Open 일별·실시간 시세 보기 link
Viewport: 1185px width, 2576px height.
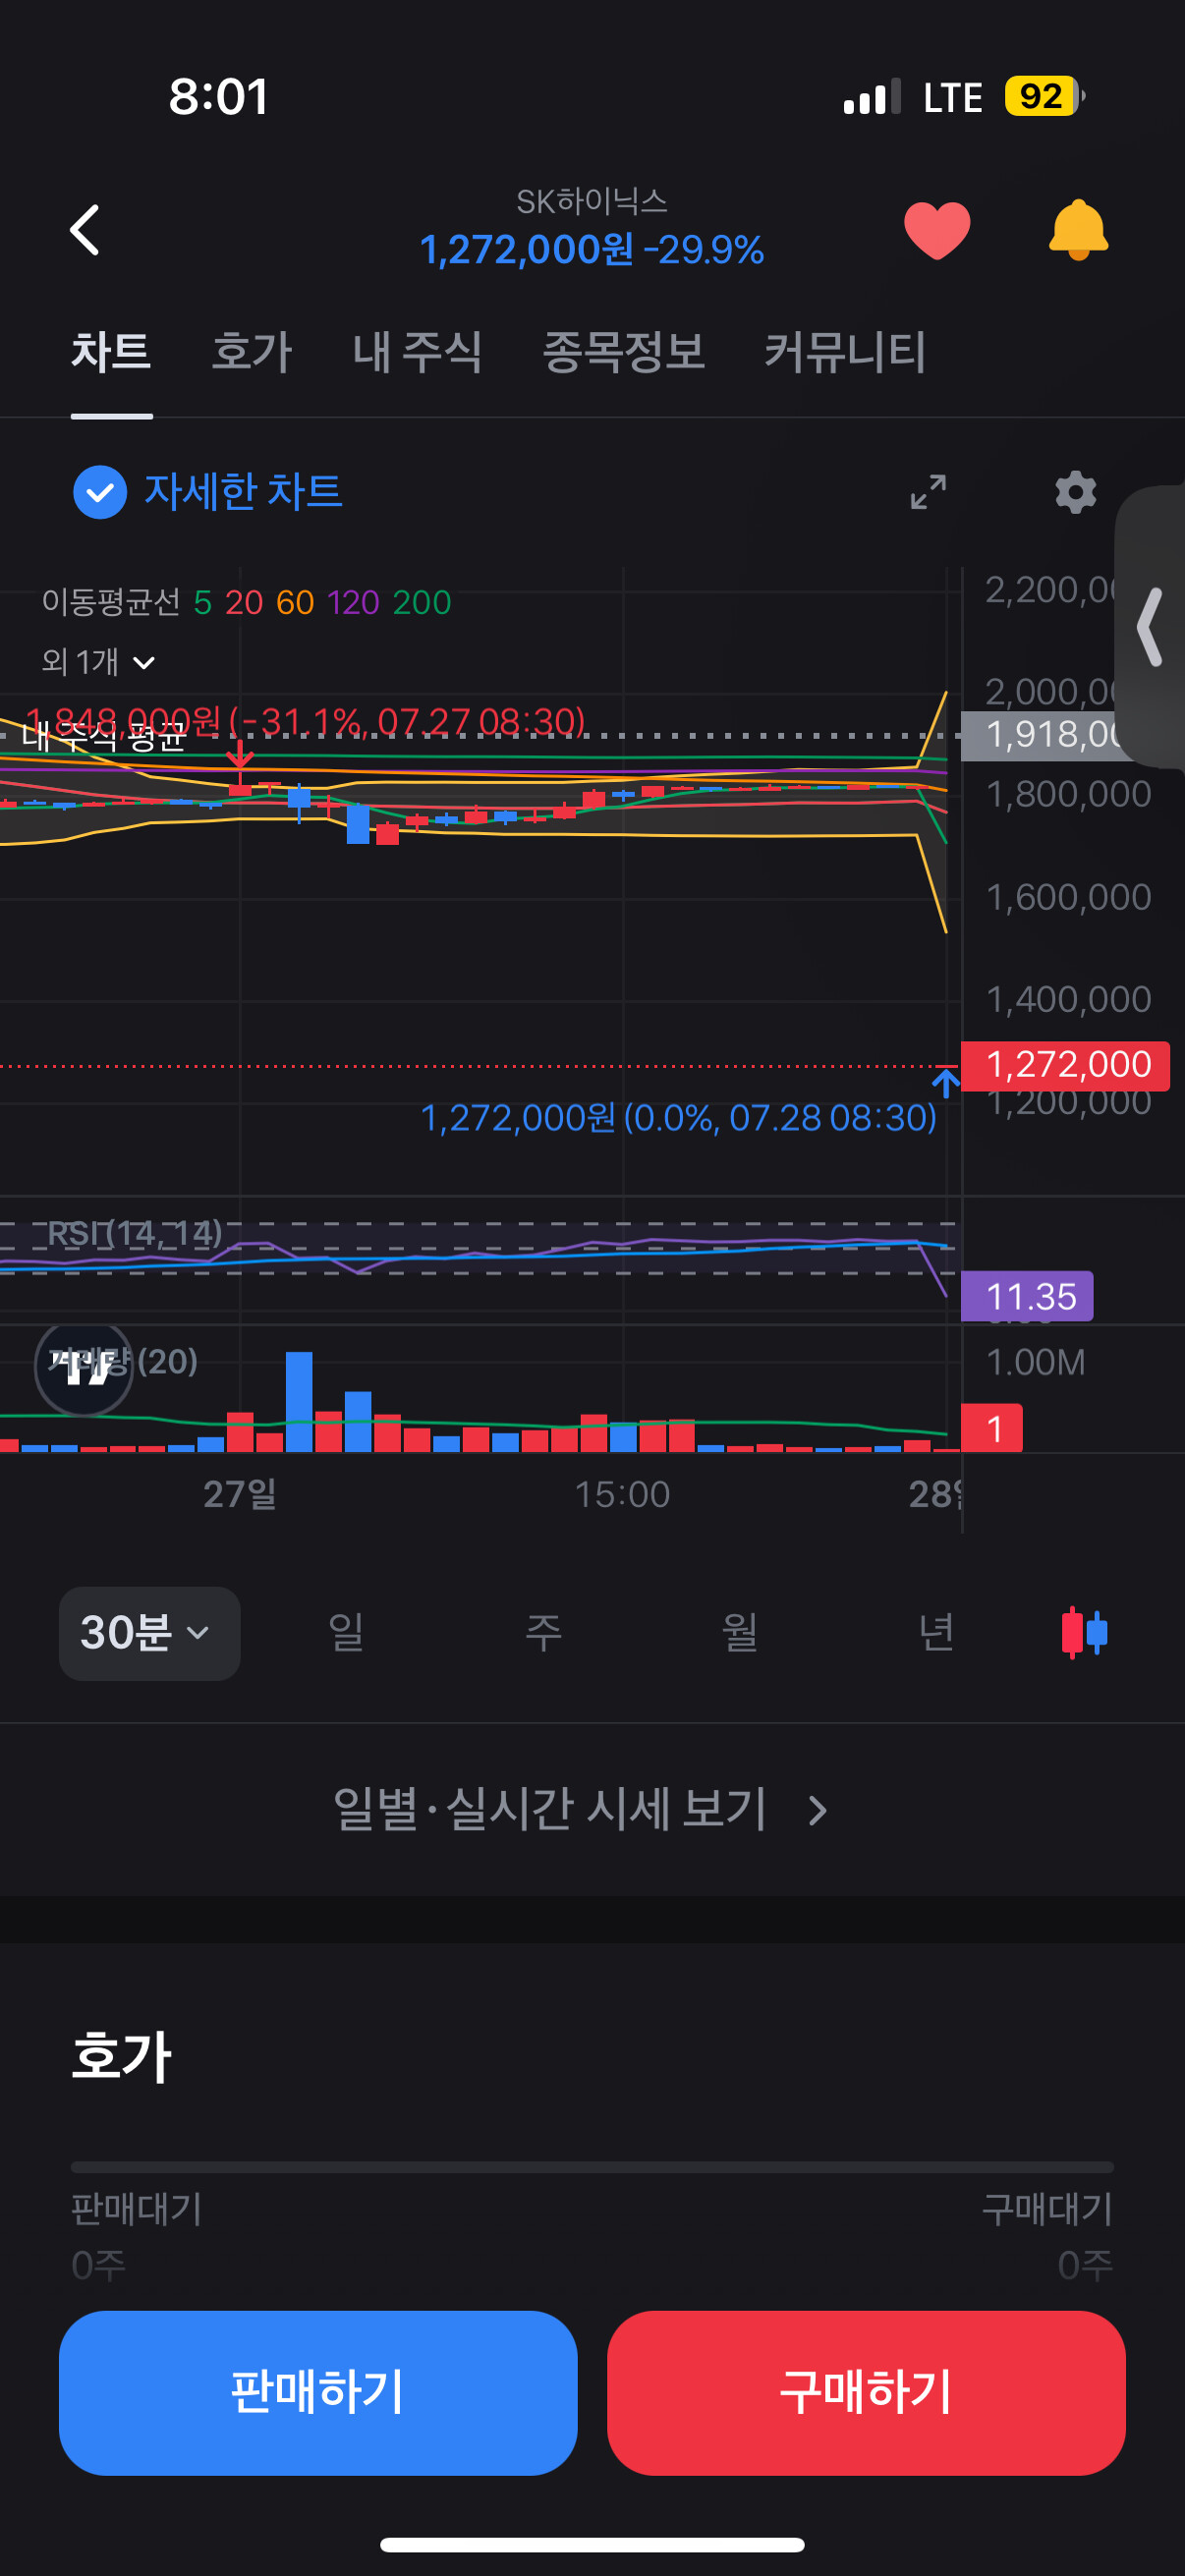point(582,1809)
